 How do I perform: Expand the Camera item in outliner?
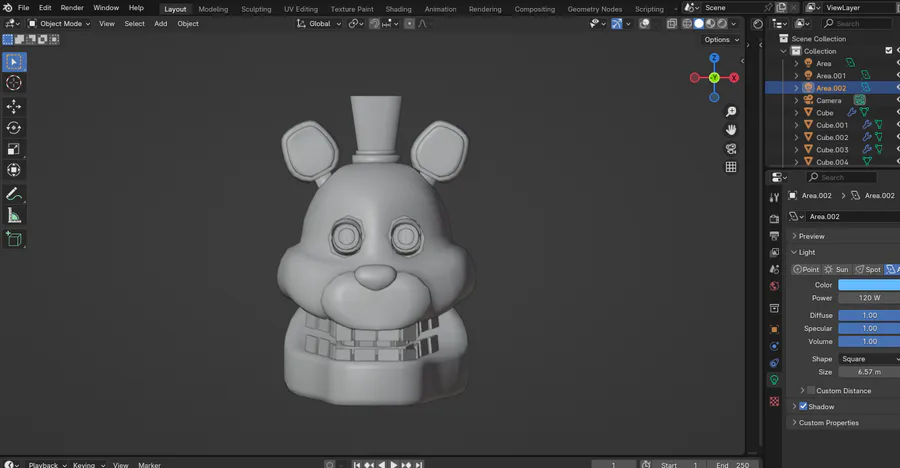[x=796, y=100]
